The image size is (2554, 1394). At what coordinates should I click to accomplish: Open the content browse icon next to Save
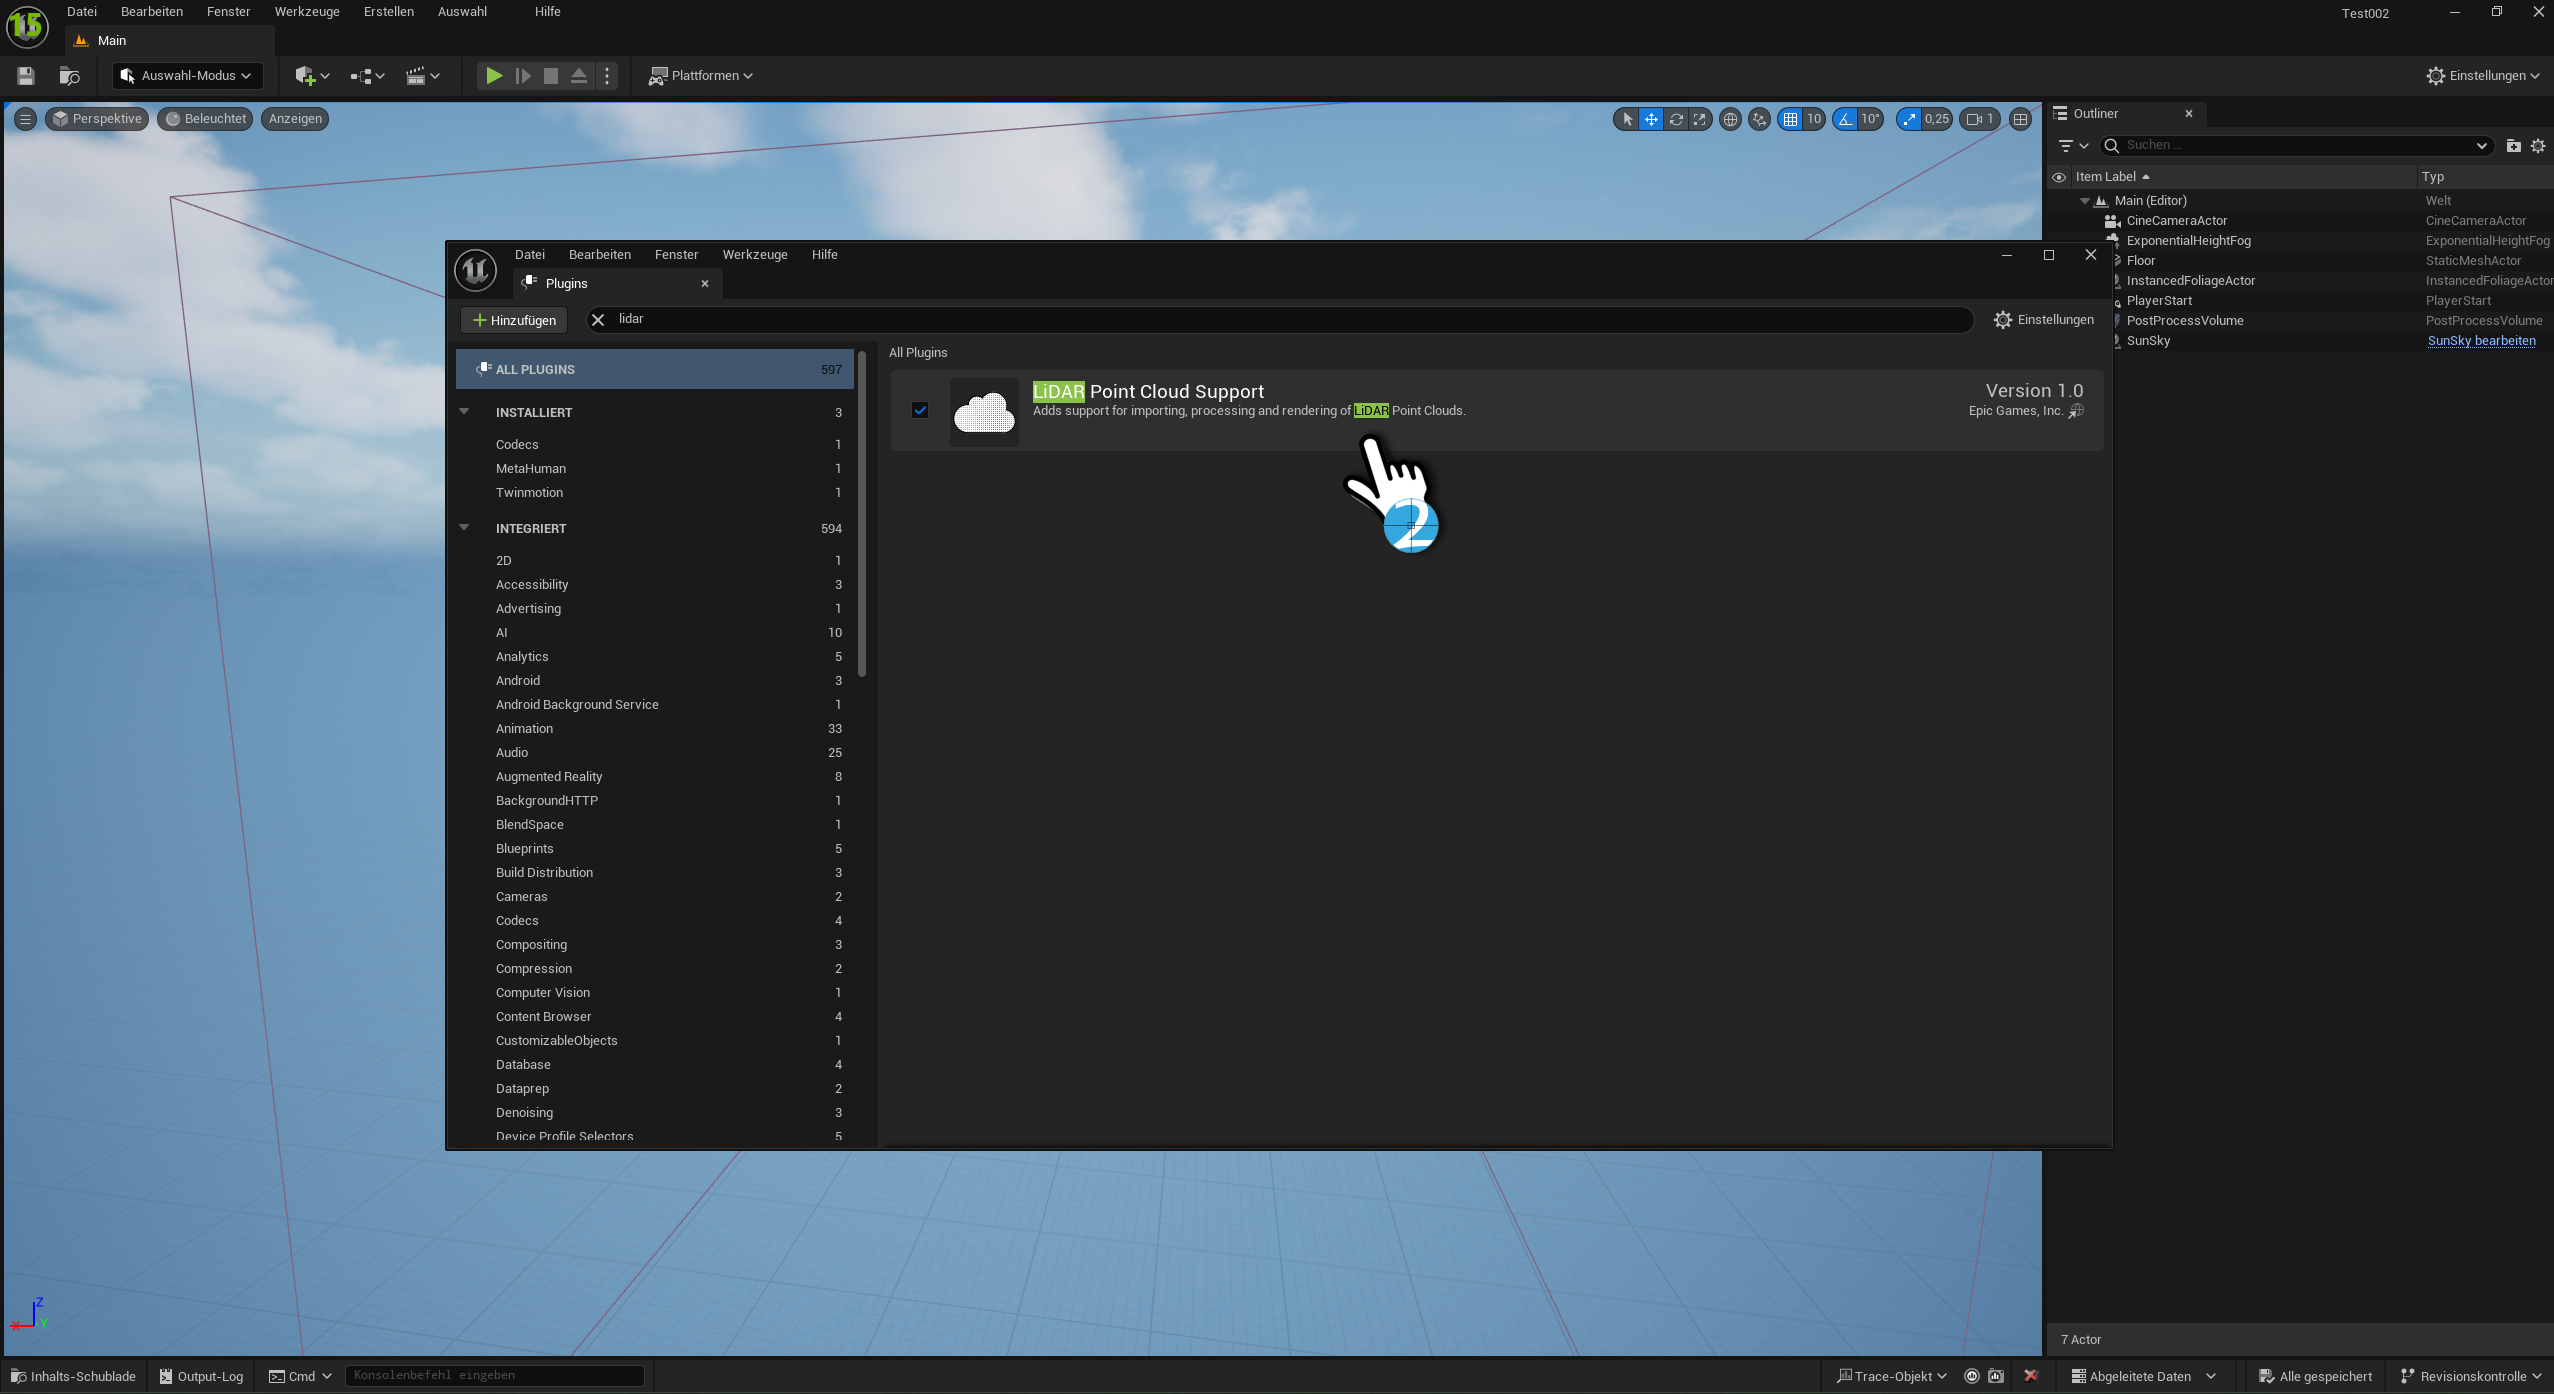[x=69, y=76]
